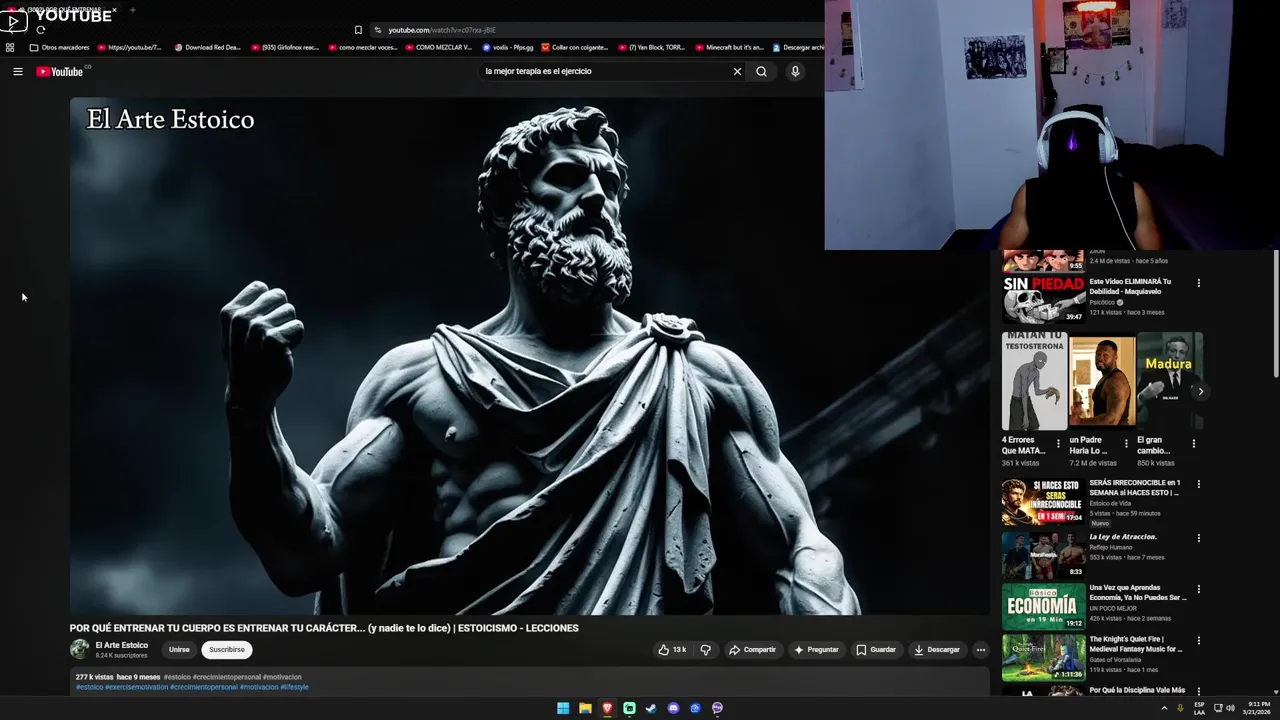Click Reflejo Humano channel name
Viewport: 1280px width, 720px height.
click(1111, 547)
